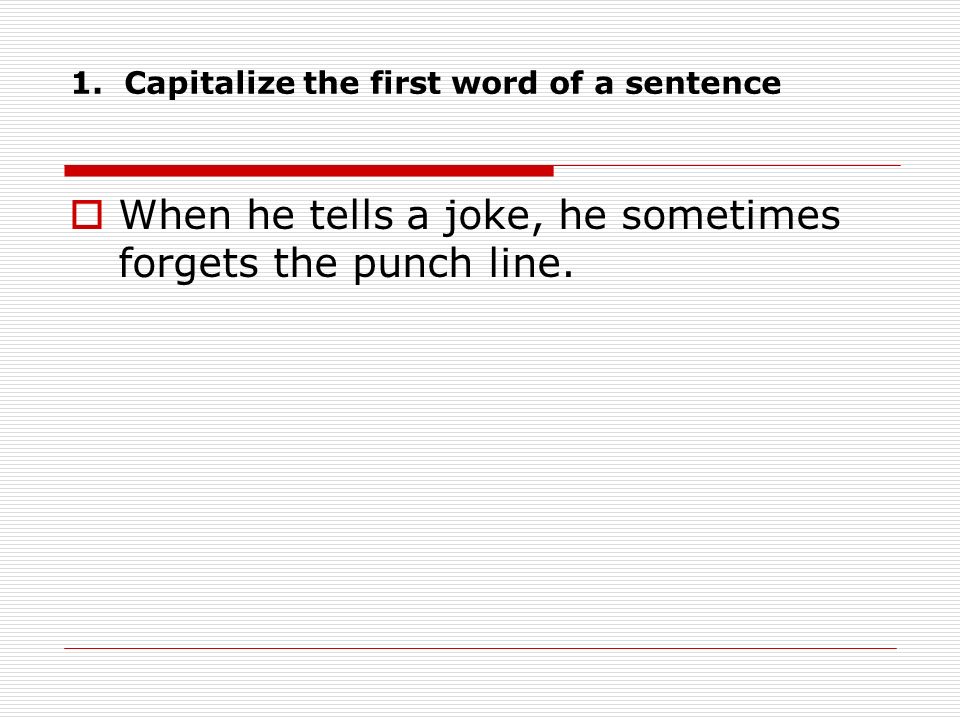Click the word "sentence" in the heading
This screenshot has height=720, width=960.
click(703, 83)
